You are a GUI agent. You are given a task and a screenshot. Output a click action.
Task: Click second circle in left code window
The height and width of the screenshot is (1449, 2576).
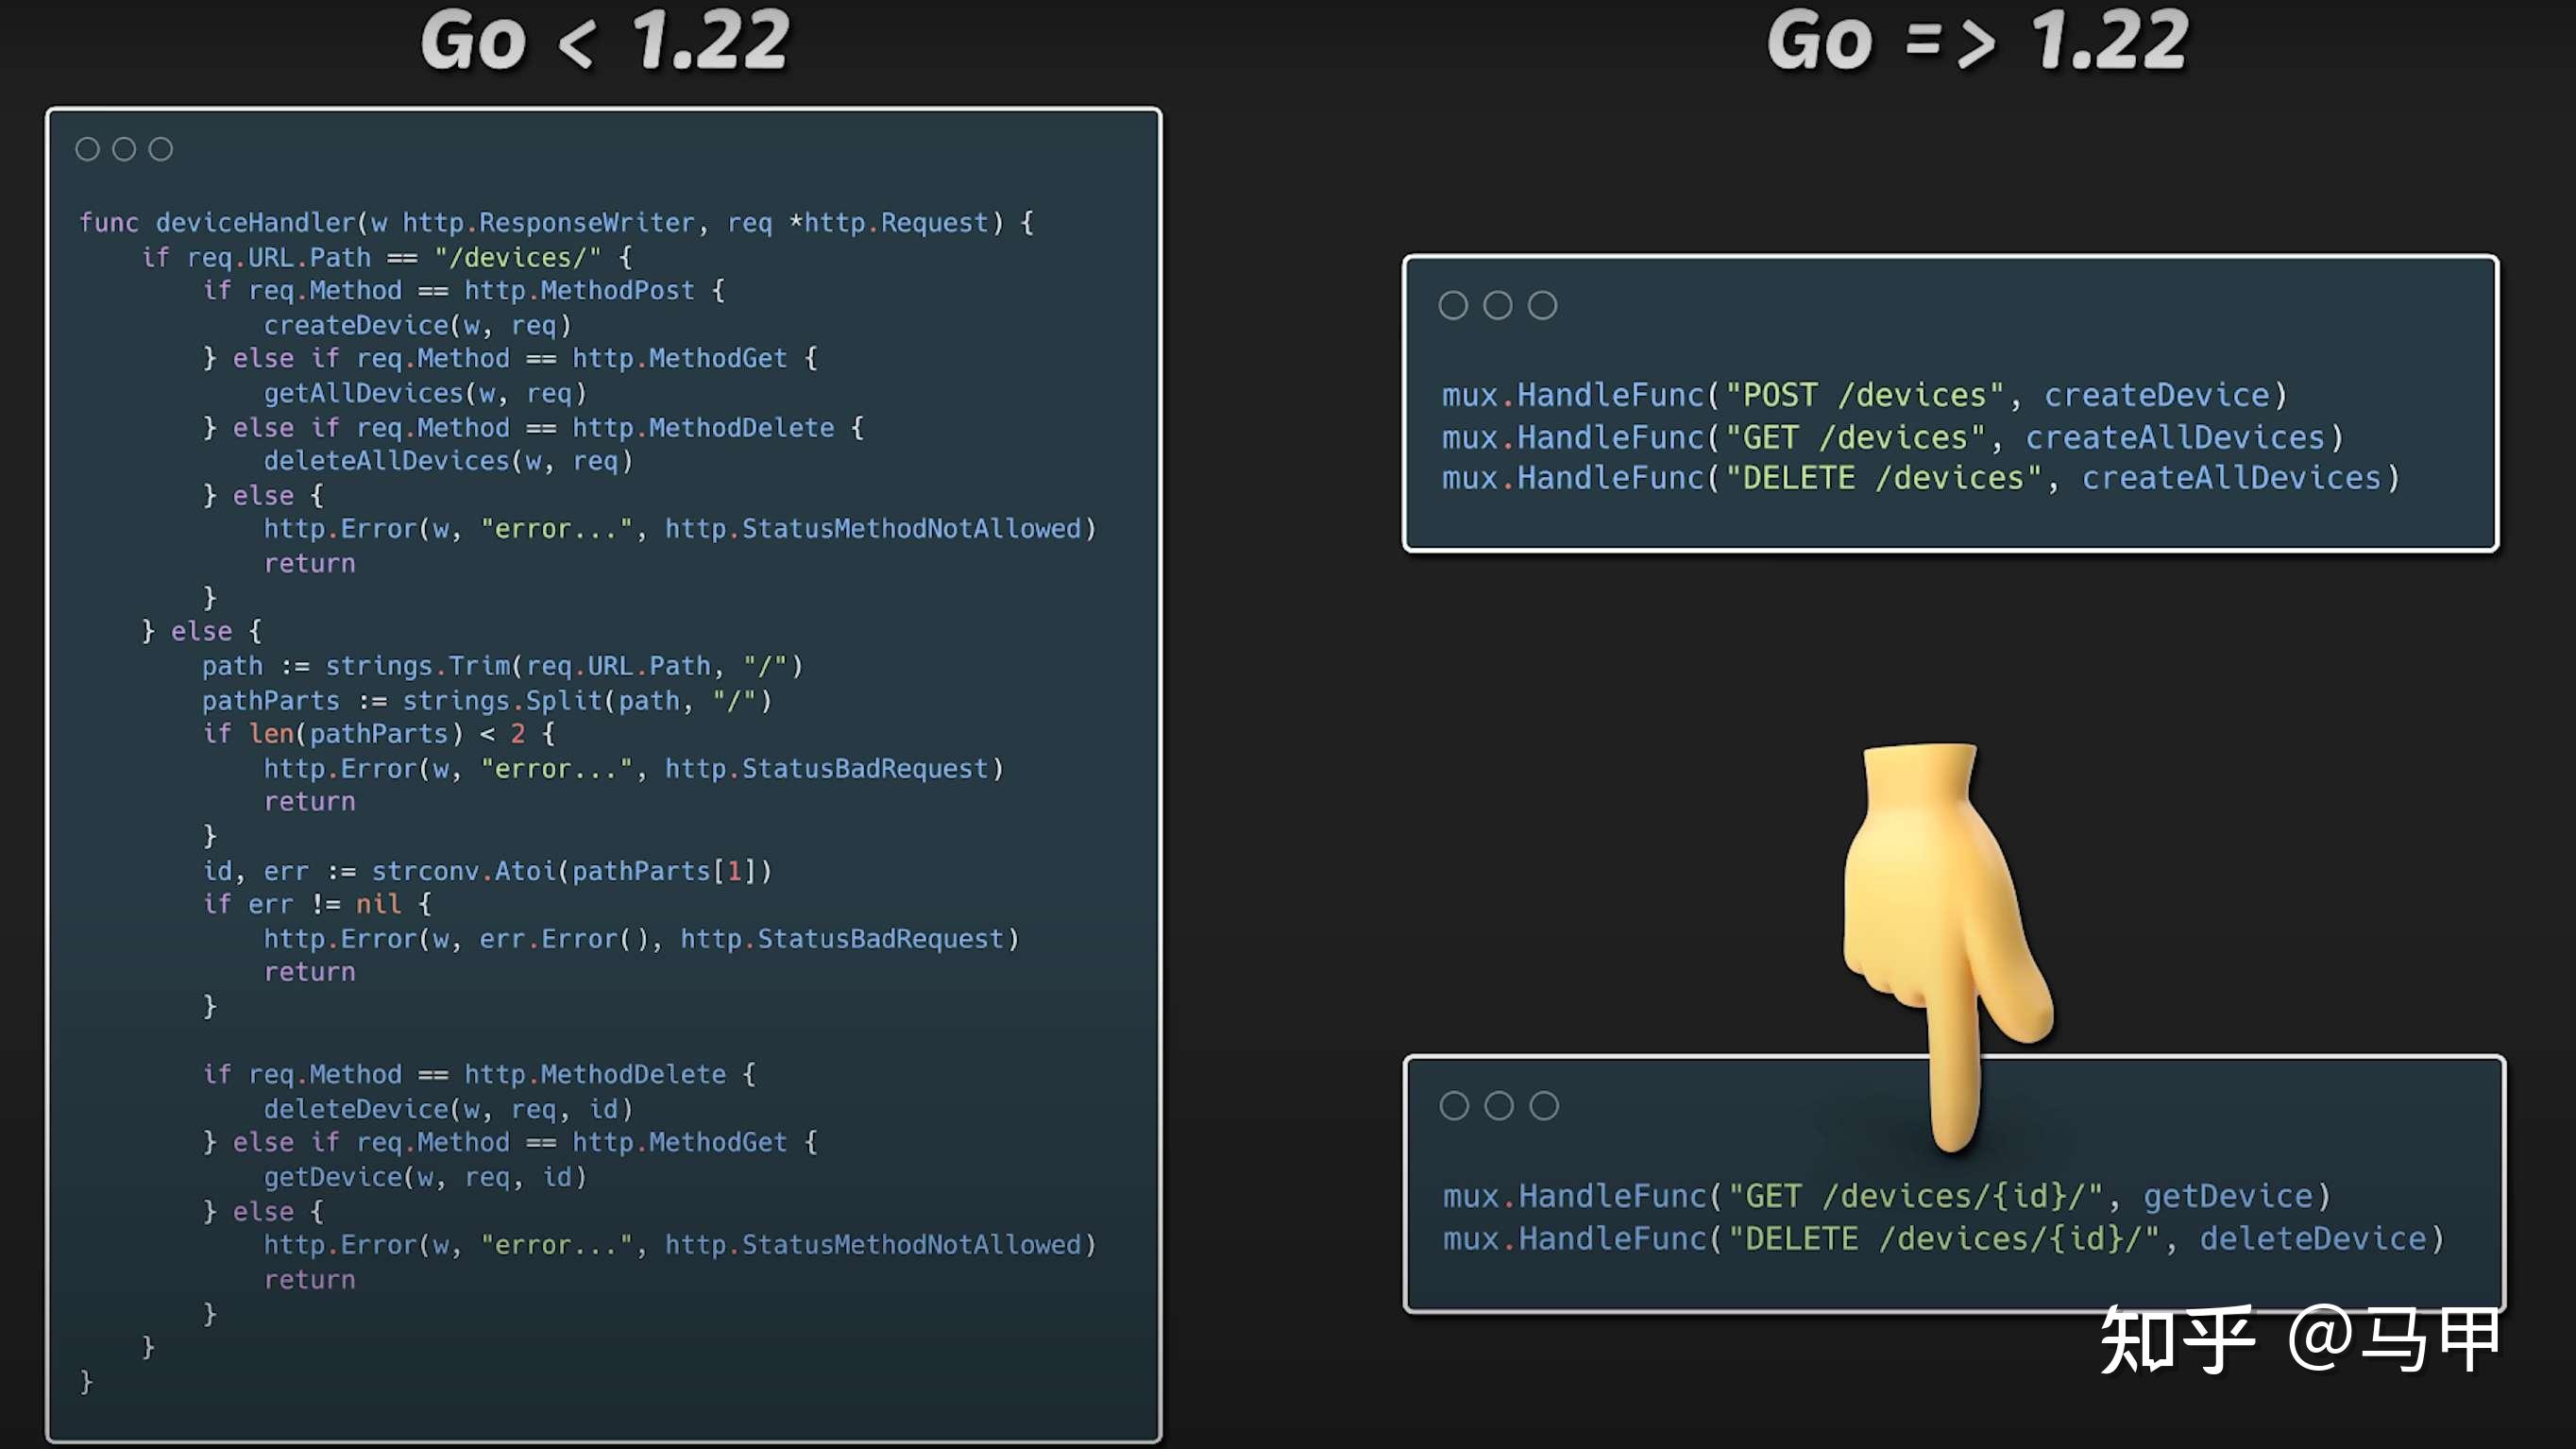point(124,149)
